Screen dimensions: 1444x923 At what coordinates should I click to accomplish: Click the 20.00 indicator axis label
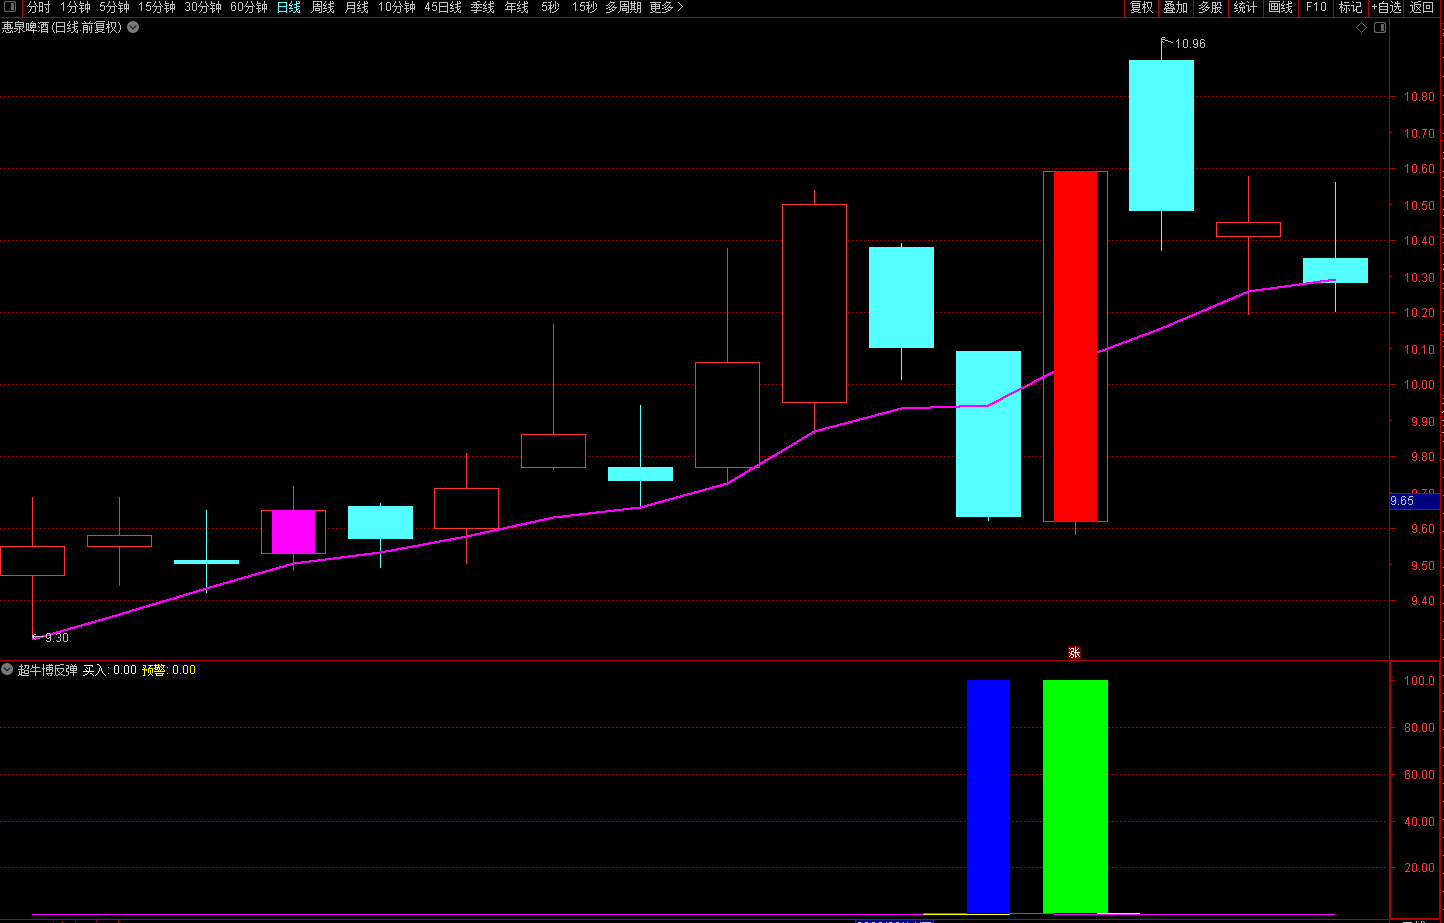coord(1419,868)
